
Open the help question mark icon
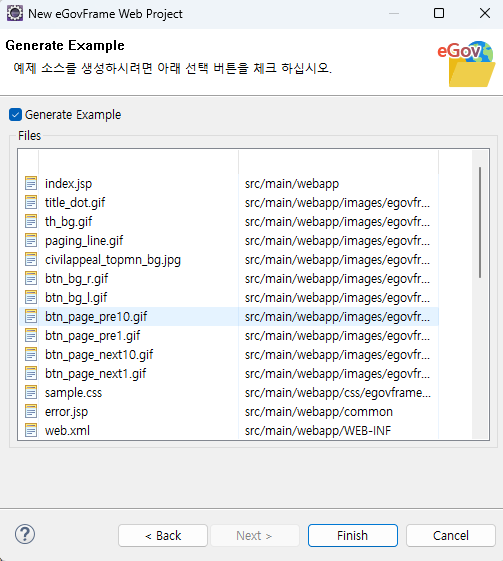[25, 535]
